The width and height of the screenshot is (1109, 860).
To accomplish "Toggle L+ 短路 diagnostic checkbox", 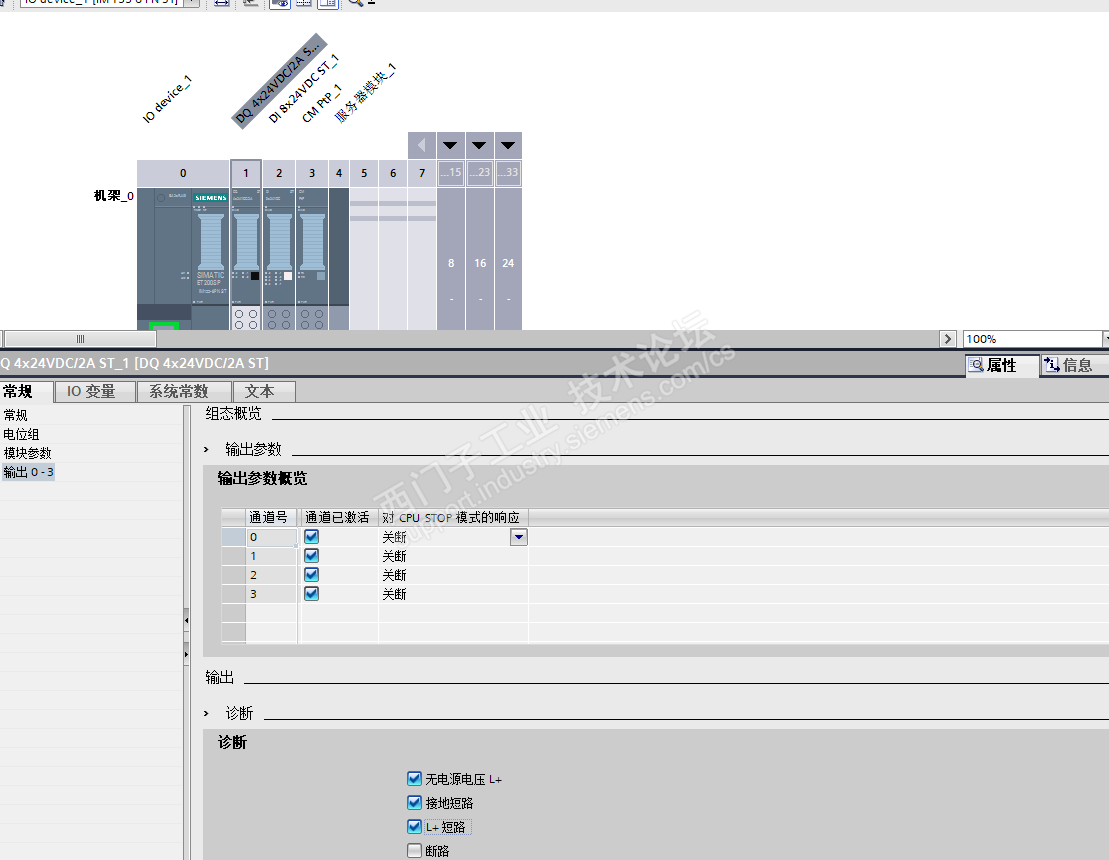I will 414,827.
